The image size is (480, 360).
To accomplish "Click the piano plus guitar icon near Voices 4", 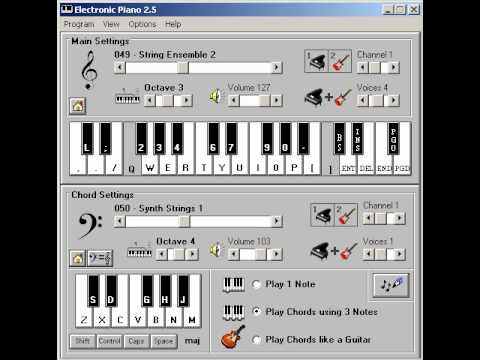I will [x=328, y=97].
